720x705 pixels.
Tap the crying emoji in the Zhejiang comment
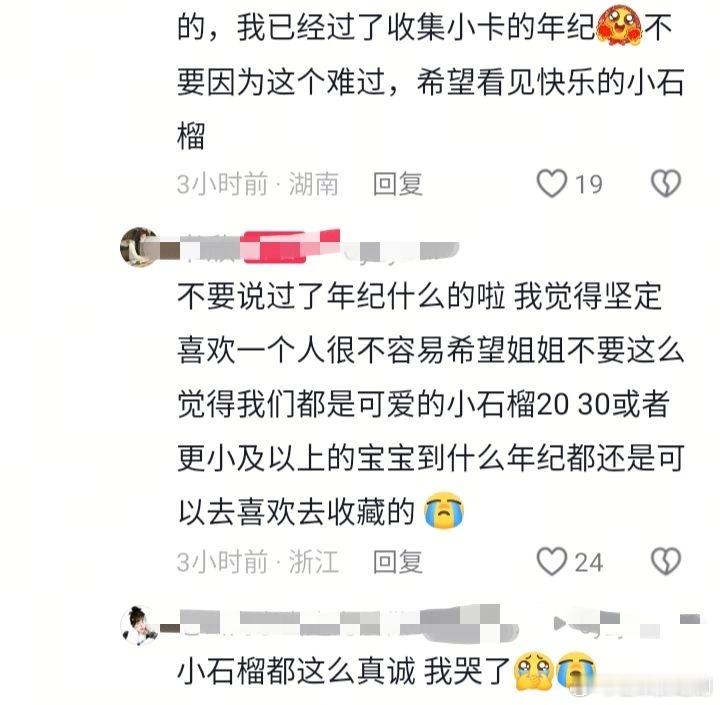coord(444,510)
